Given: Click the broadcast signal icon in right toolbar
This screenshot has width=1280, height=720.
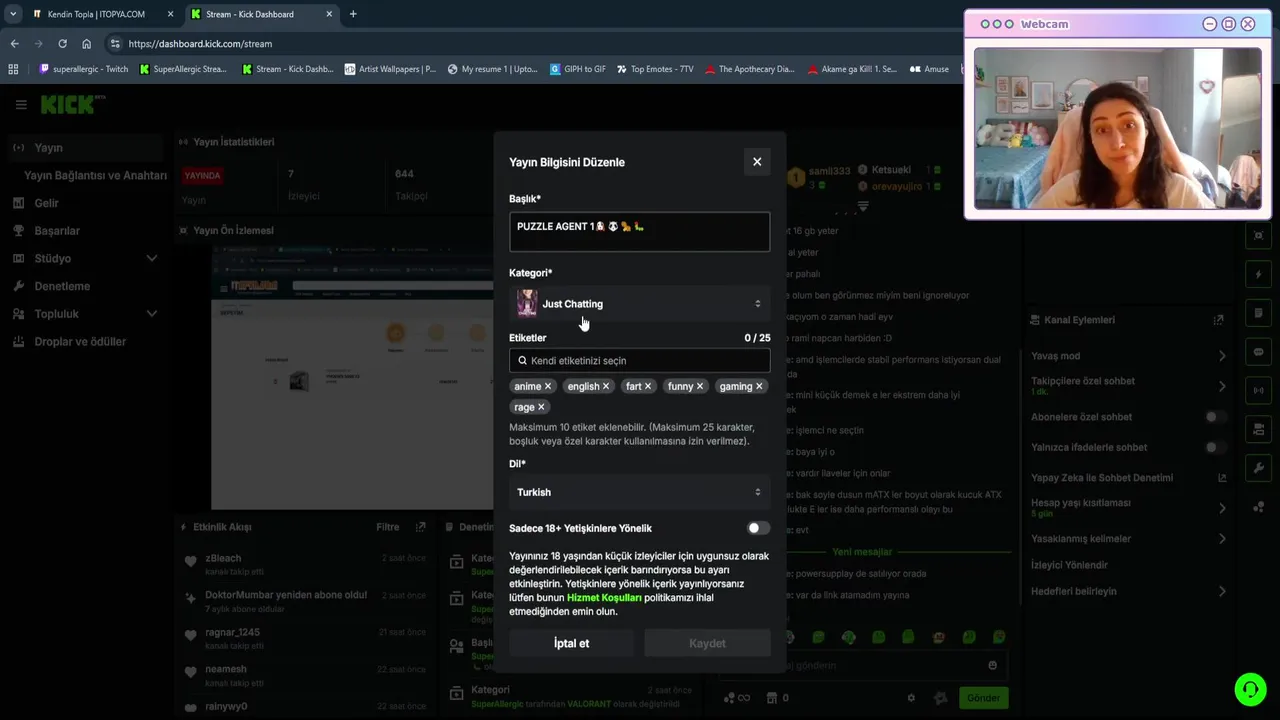Looking at the screenshot, I should pos(1258,390).
